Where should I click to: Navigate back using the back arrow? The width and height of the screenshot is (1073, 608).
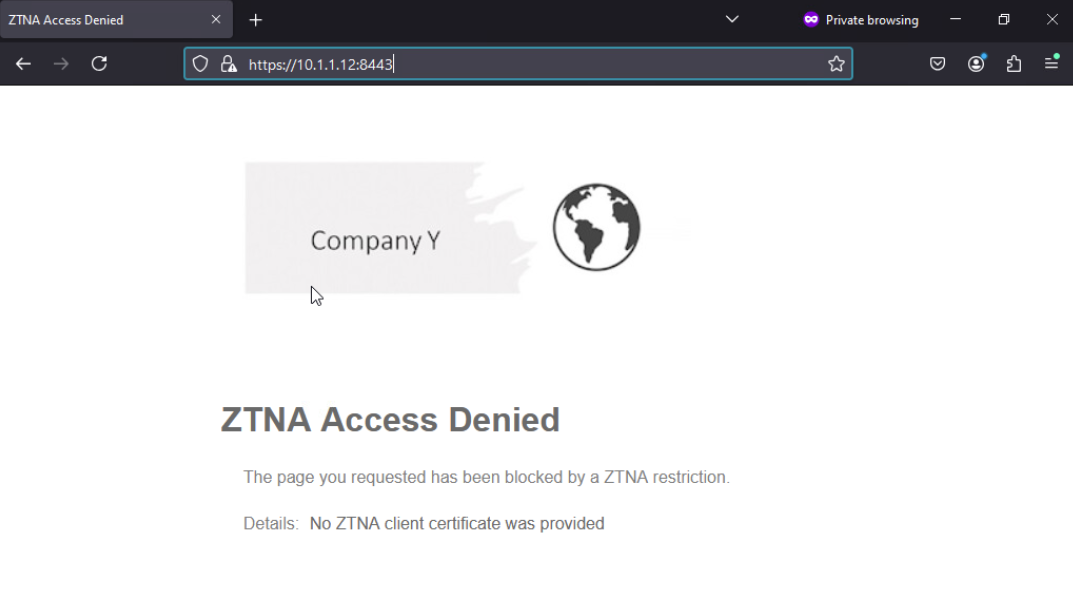pos(23,63)
